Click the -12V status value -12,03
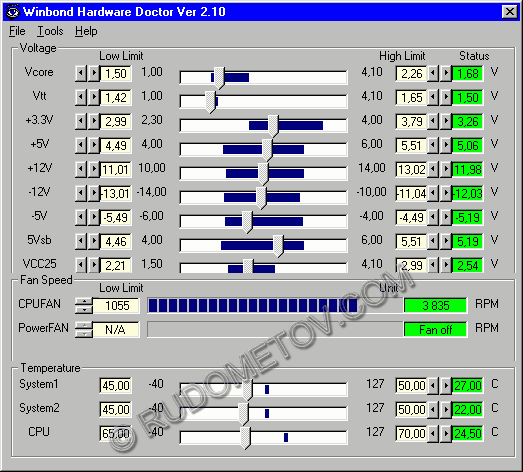 468,193
